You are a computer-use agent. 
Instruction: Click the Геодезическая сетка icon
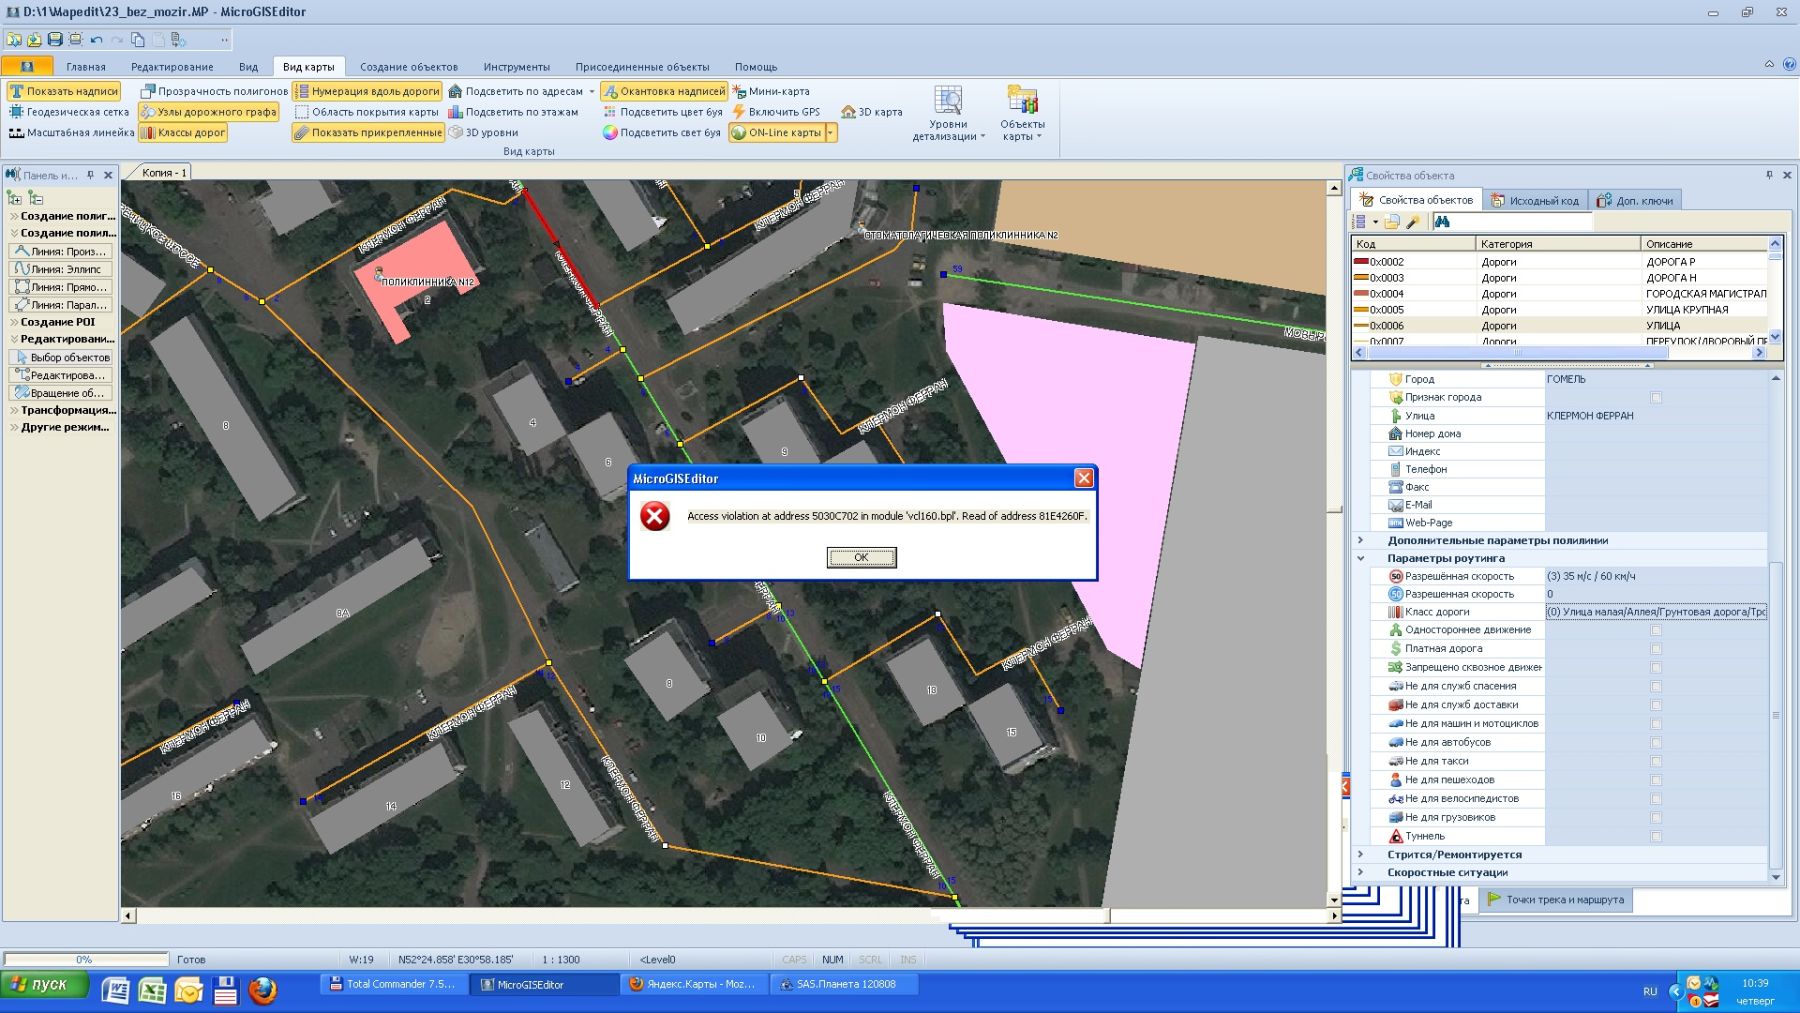tap(16, 112)
